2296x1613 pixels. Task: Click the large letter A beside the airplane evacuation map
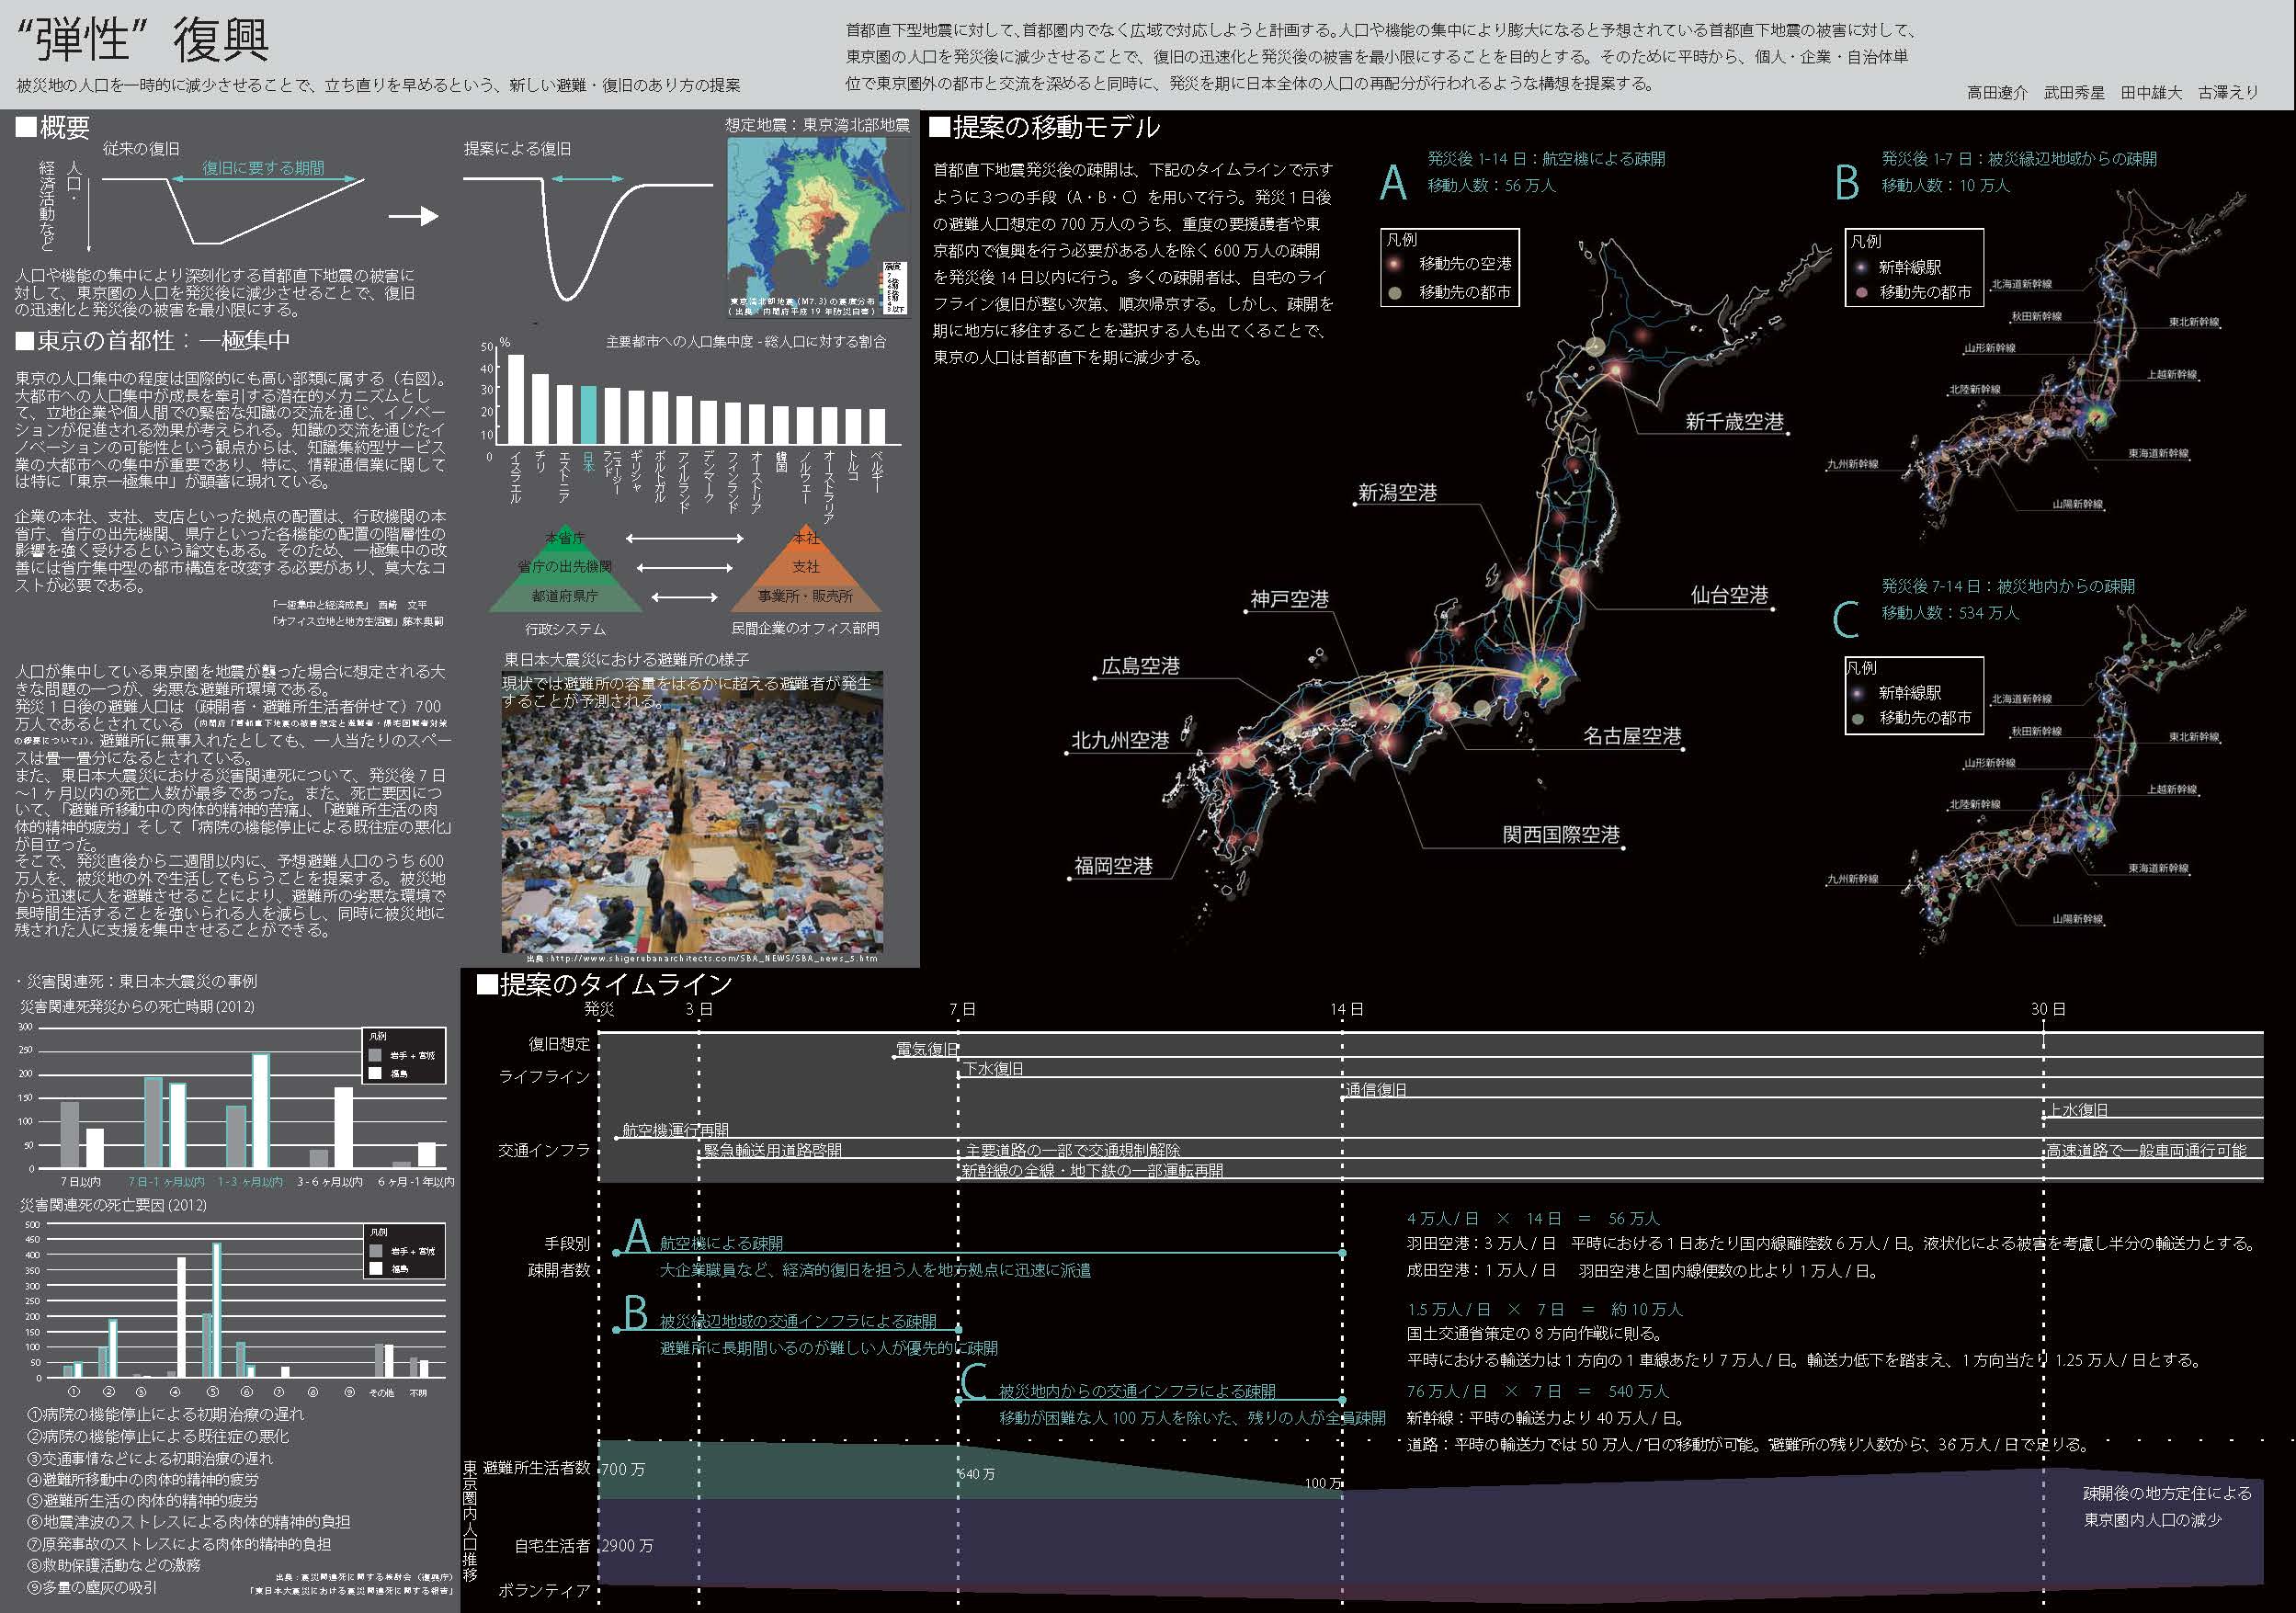[x=1393, y=183]
